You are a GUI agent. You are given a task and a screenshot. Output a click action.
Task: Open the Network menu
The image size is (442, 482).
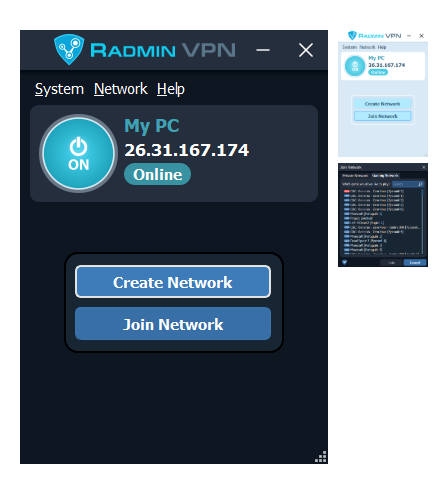pos(121,89)
